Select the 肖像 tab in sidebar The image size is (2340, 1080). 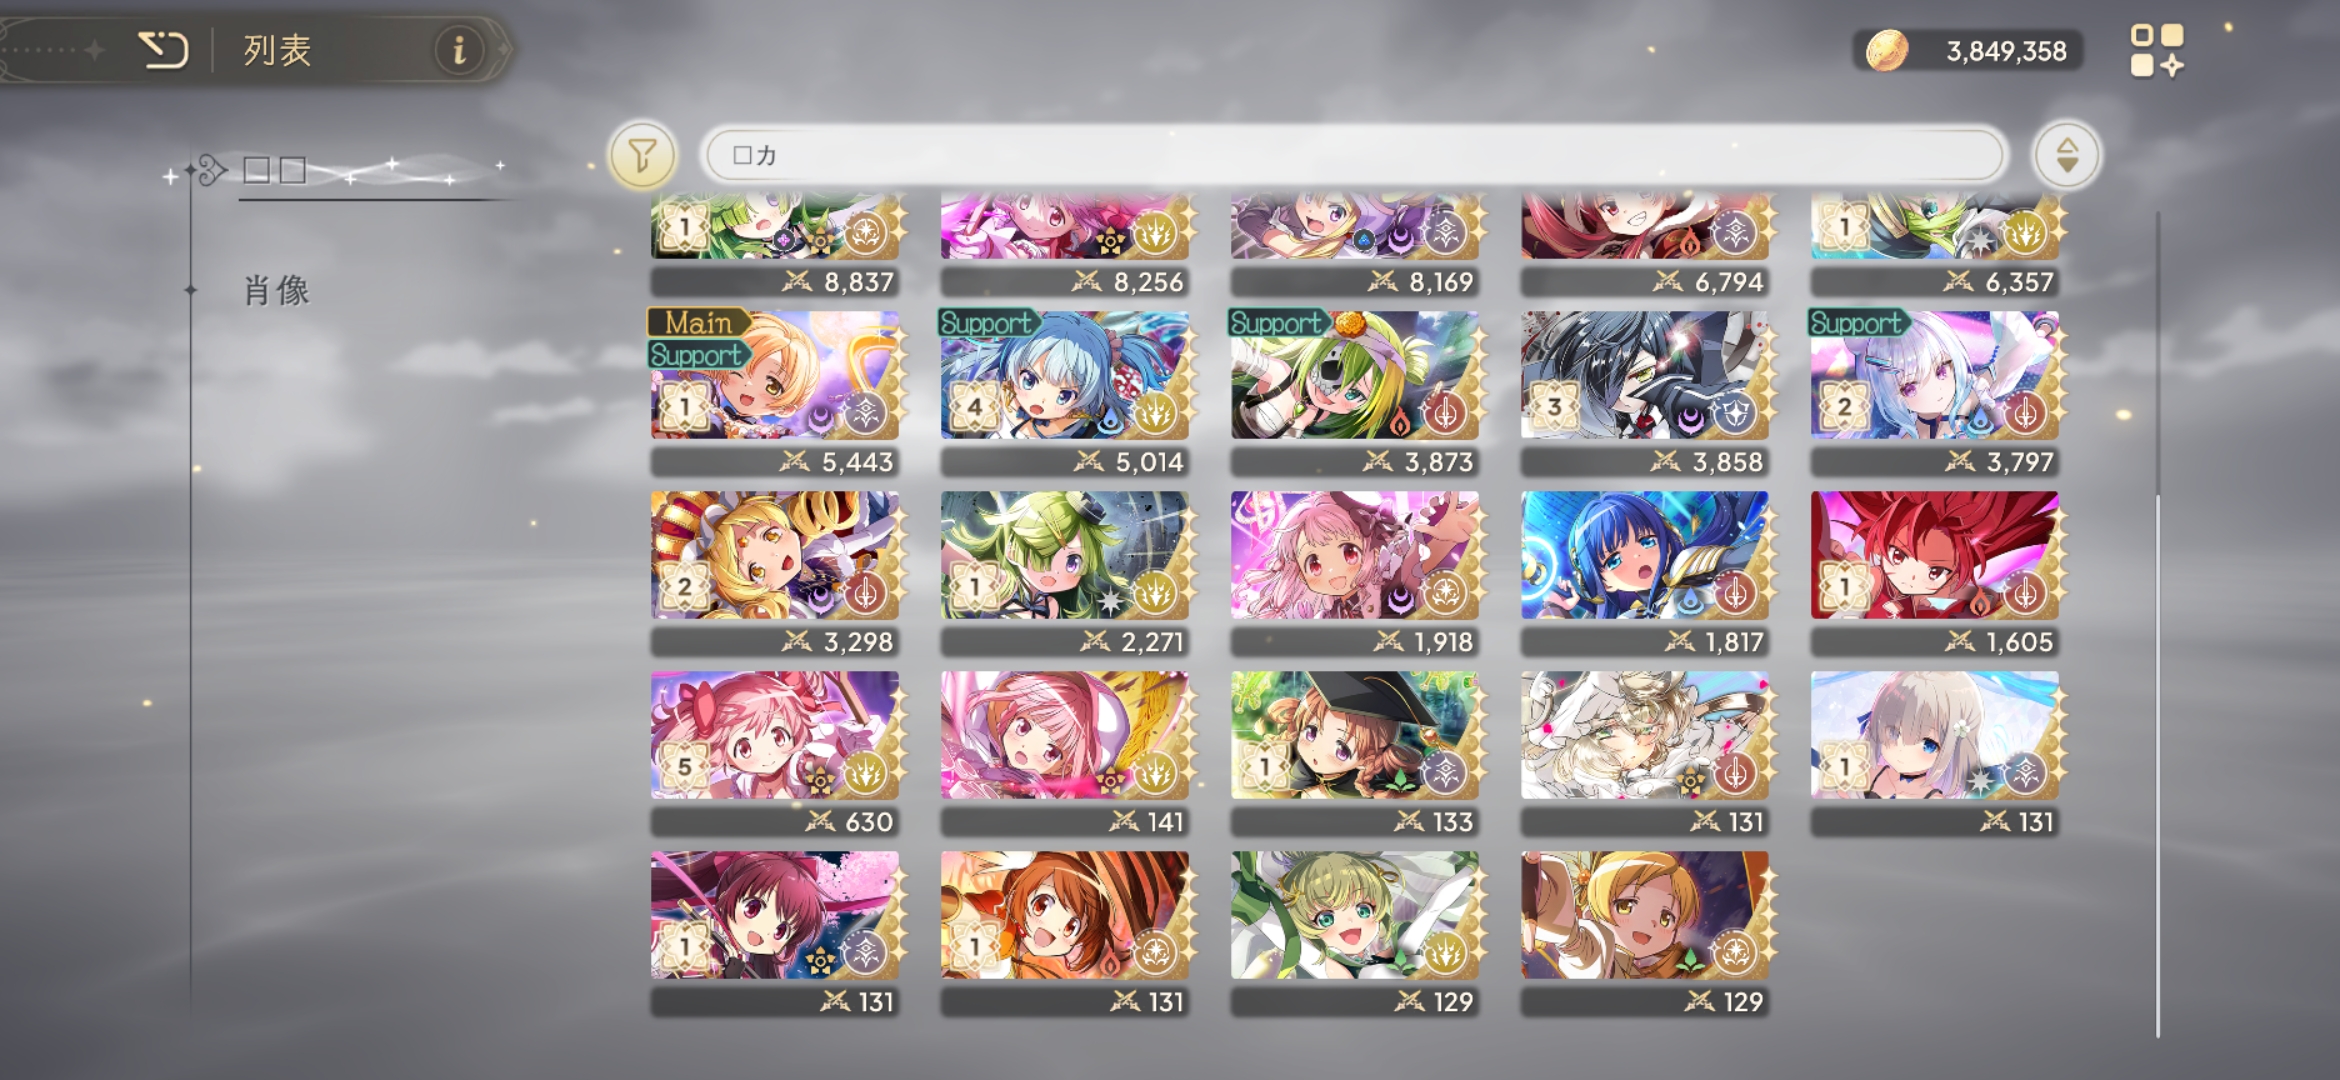coord(277,291)
